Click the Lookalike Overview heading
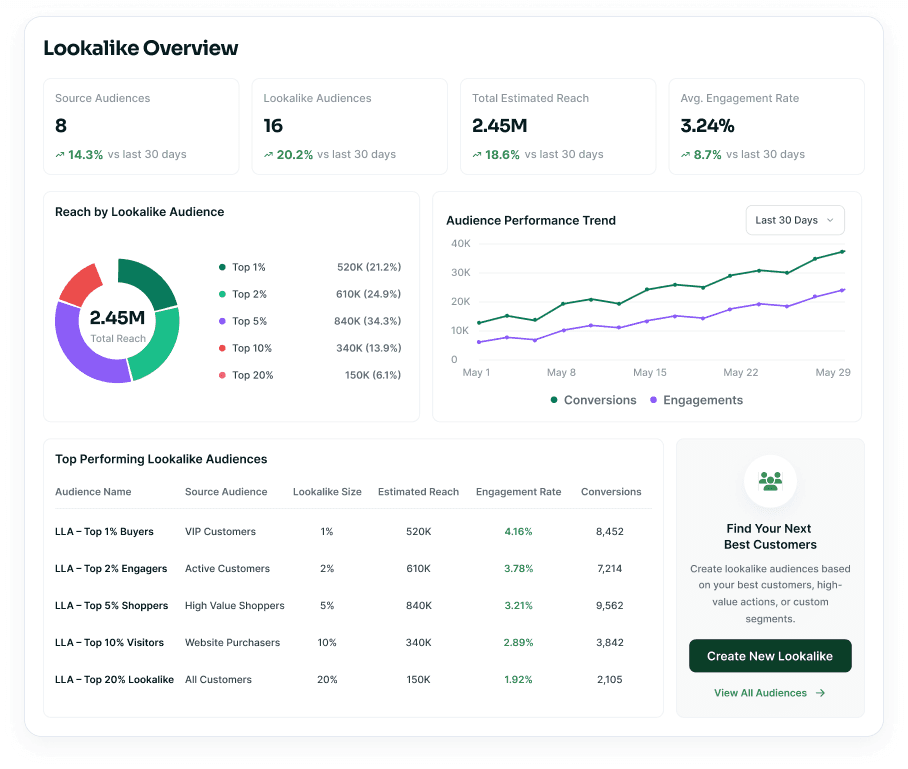The height and width of the screenshot is (769, 908). 141,48
